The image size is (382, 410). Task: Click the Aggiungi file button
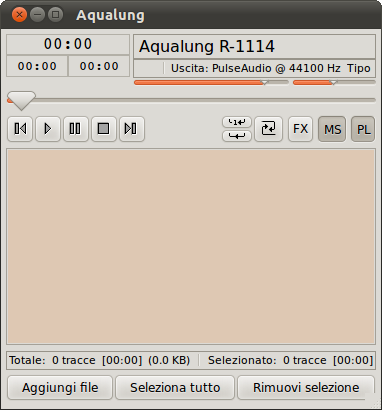(x=60, y=388)
